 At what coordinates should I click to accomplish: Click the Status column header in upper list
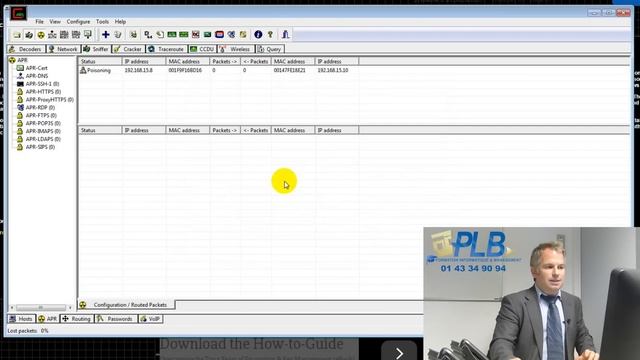[x=100, y=61]
